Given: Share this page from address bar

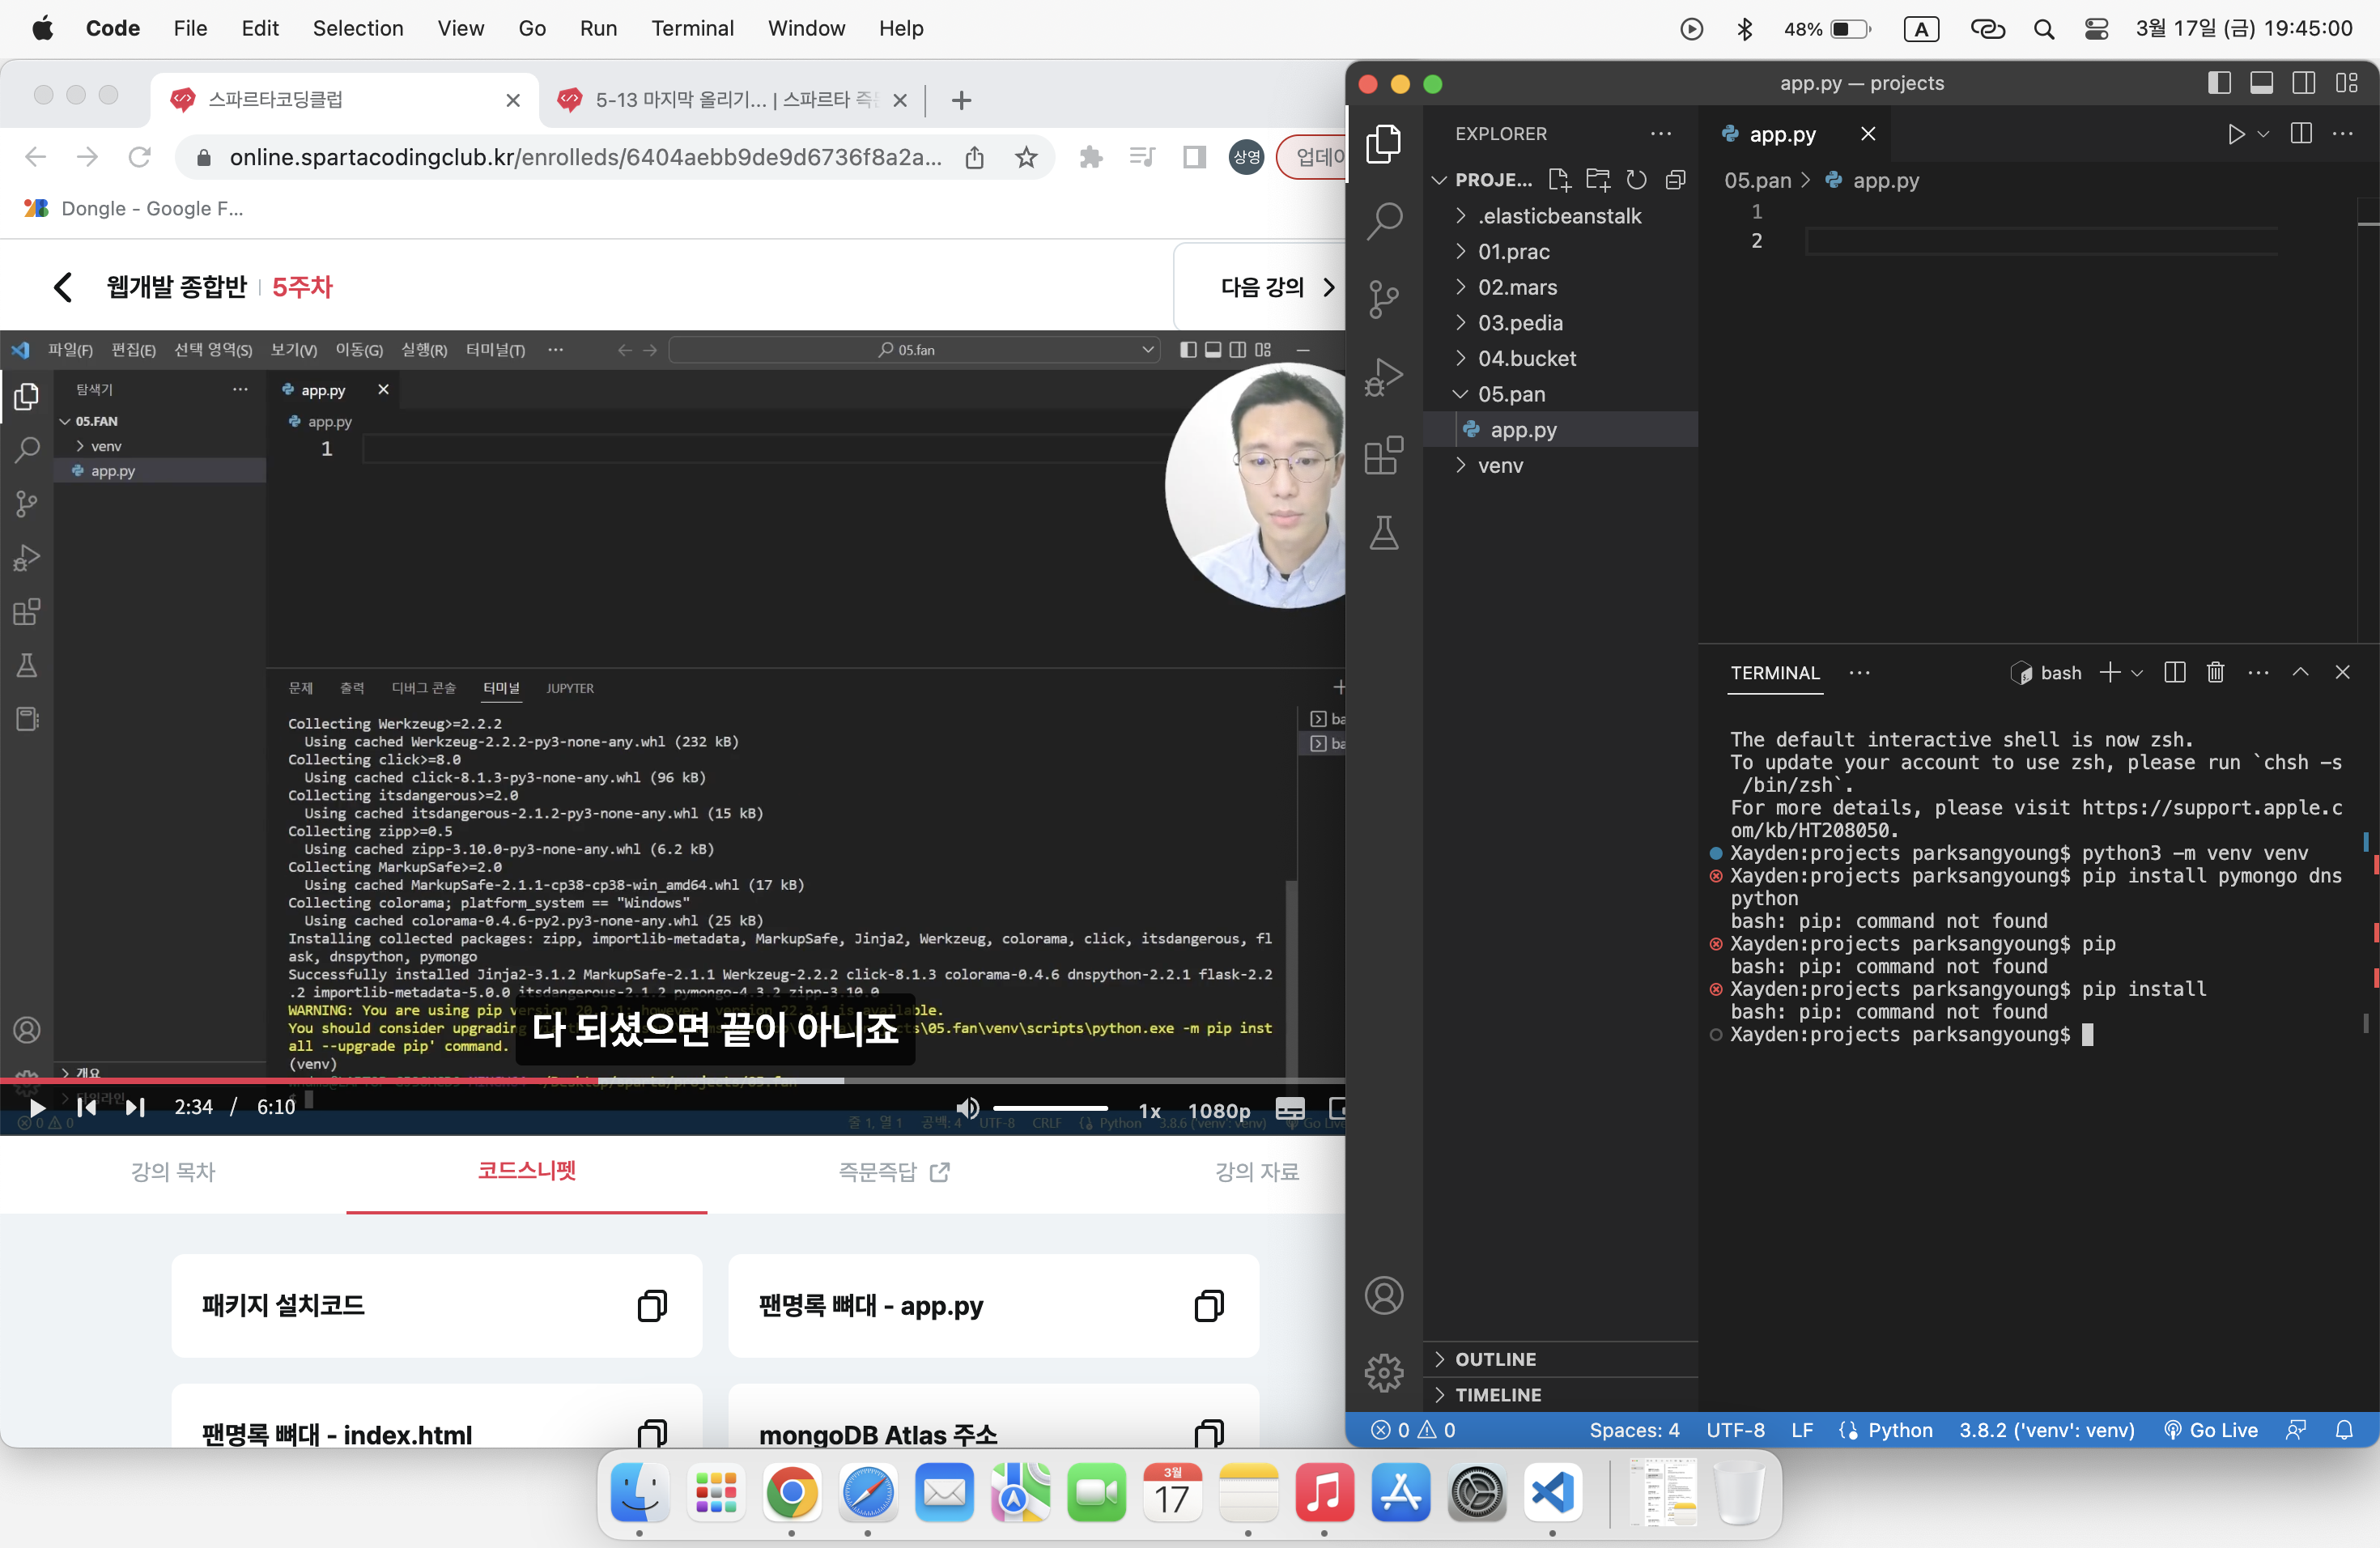Looking at the screenshot, I should point(975,158).
